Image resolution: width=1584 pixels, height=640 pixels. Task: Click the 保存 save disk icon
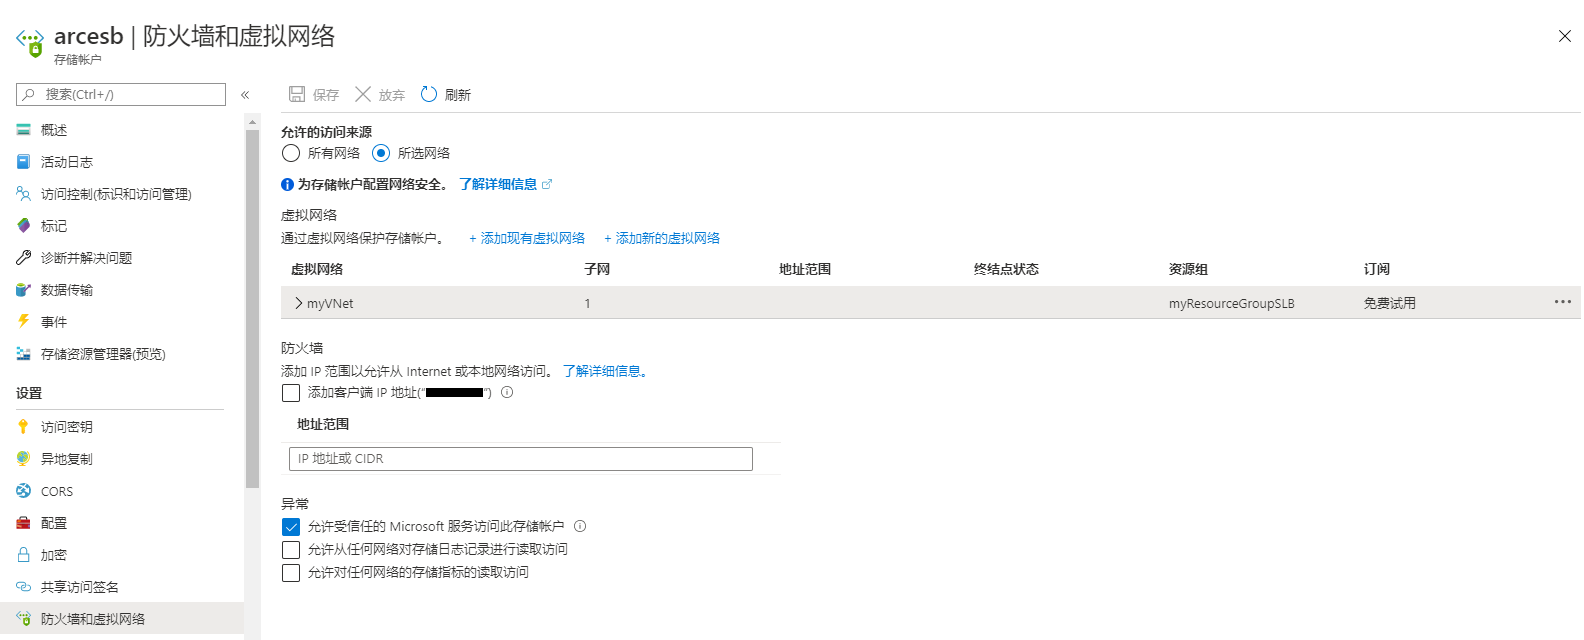[x=297, y=94]
